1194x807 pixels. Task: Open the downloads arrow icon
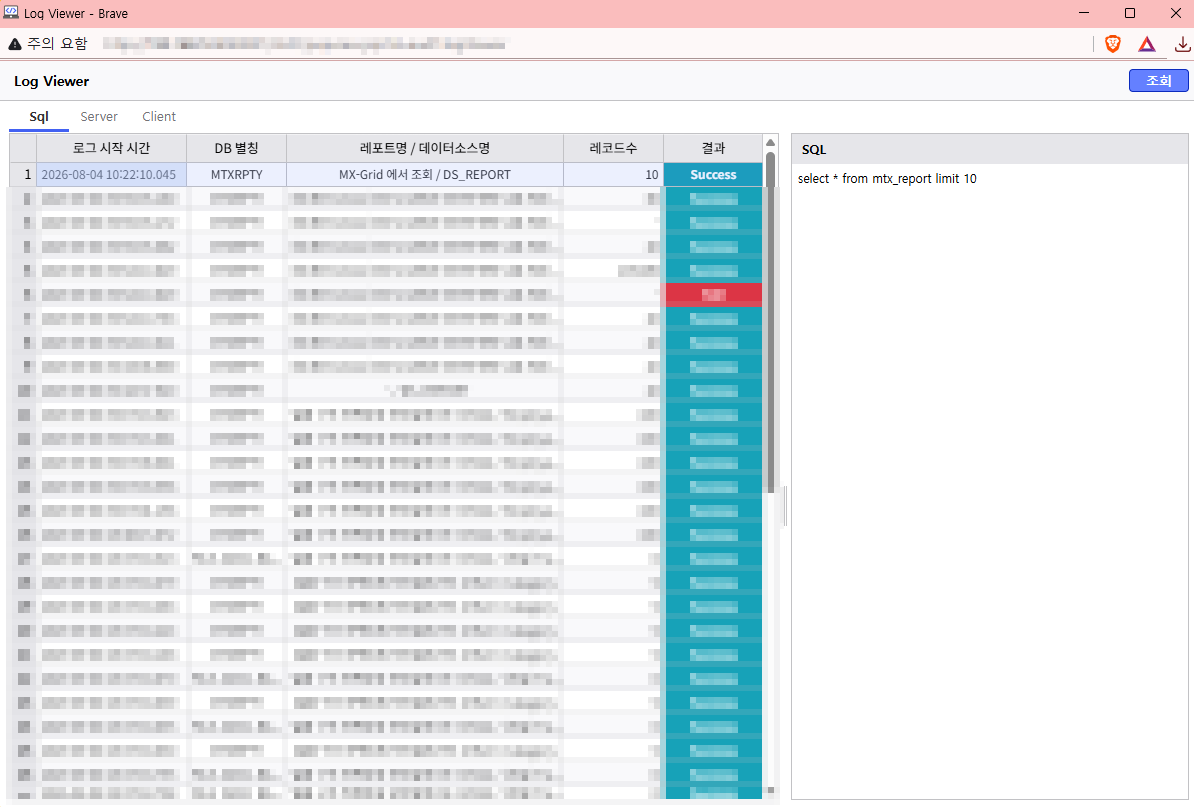(1182, 44)
